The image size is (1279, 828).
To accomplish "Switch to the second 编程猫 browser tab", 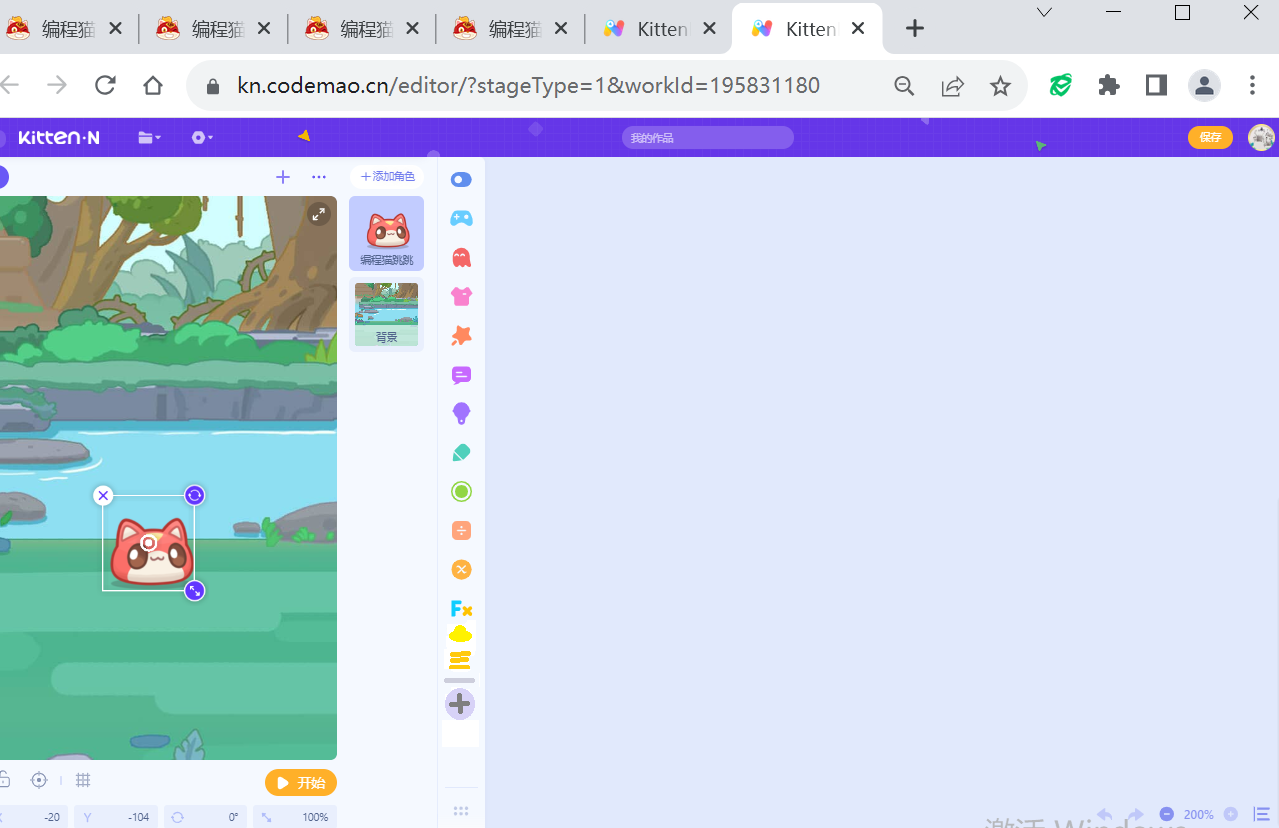I will point(213,29).
